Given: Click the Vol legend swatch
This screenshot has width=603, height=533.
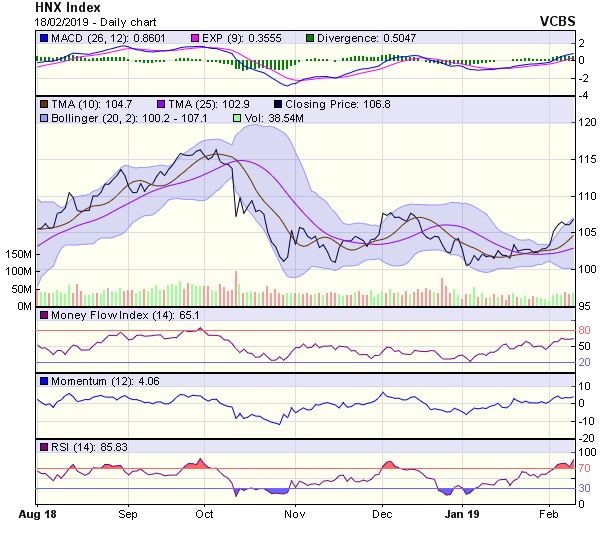Looking at the screenshot, I should point(236,118).
